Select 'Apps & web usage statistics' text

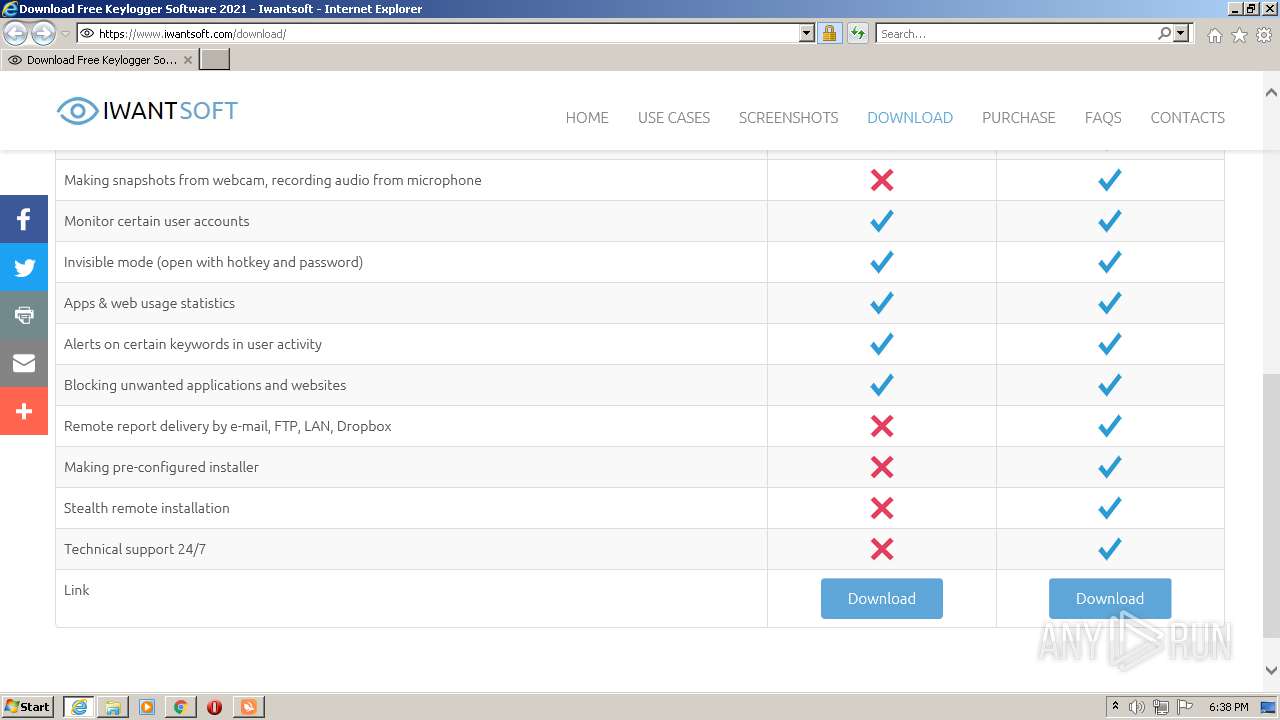[149, 303]
